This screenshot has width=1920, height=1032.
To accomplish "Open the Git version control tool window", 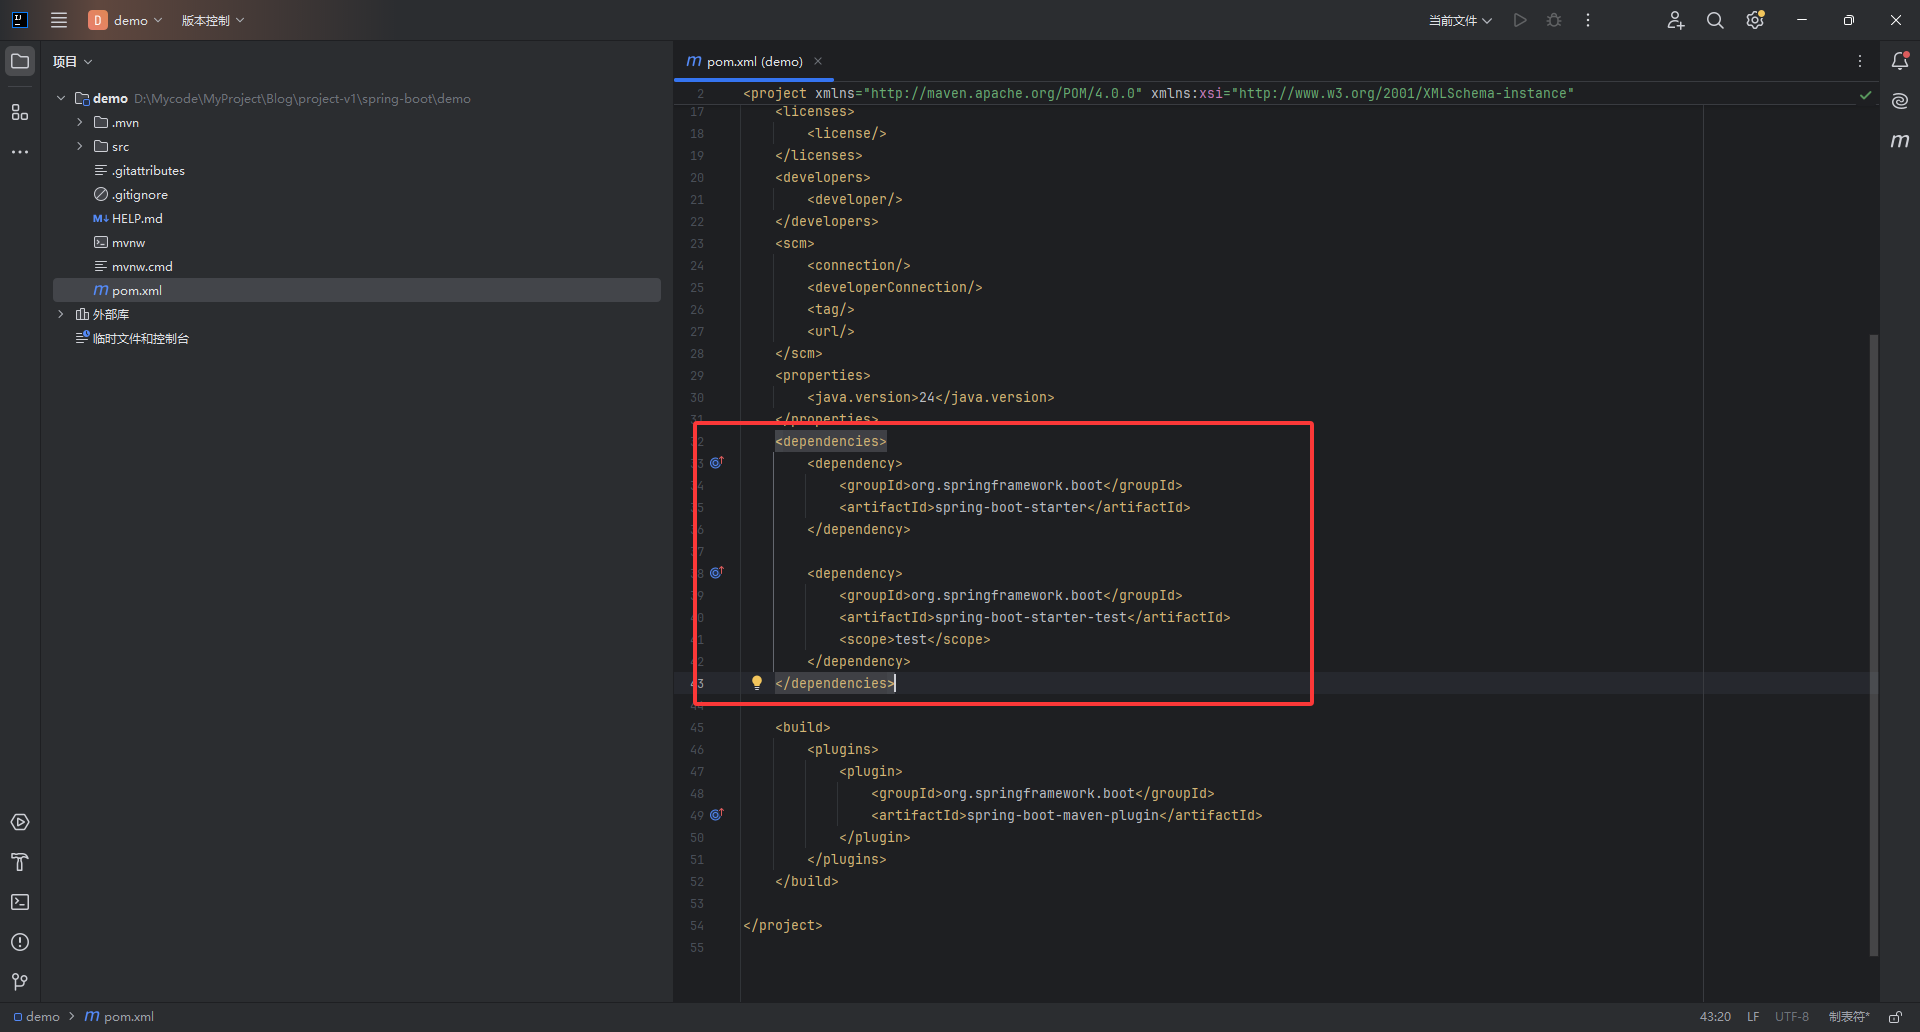I will [x=20, y=982].
